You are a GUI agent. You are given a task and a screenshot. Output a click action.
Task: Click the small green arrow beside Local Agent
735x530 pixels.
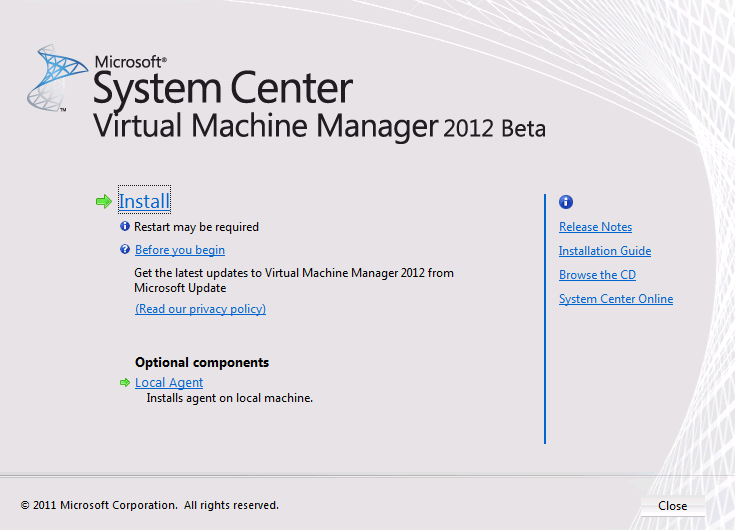(x=125, y=382)
